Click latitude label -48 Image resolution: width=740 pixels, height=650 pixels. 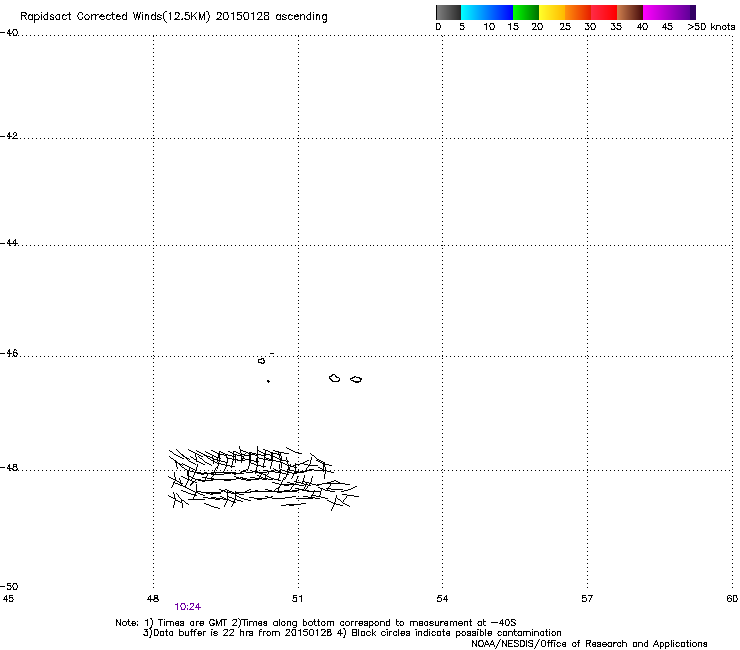point(9,467)
